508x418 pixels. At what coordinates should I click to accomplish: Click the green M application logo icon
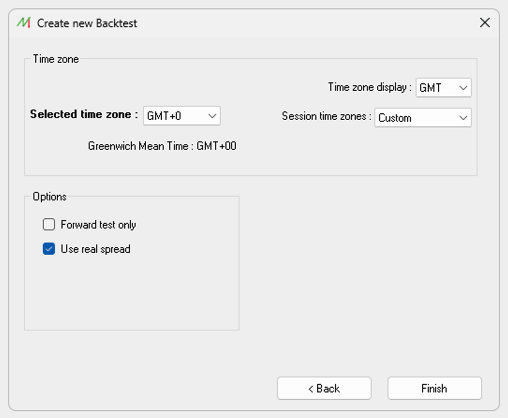coord(24,23)
